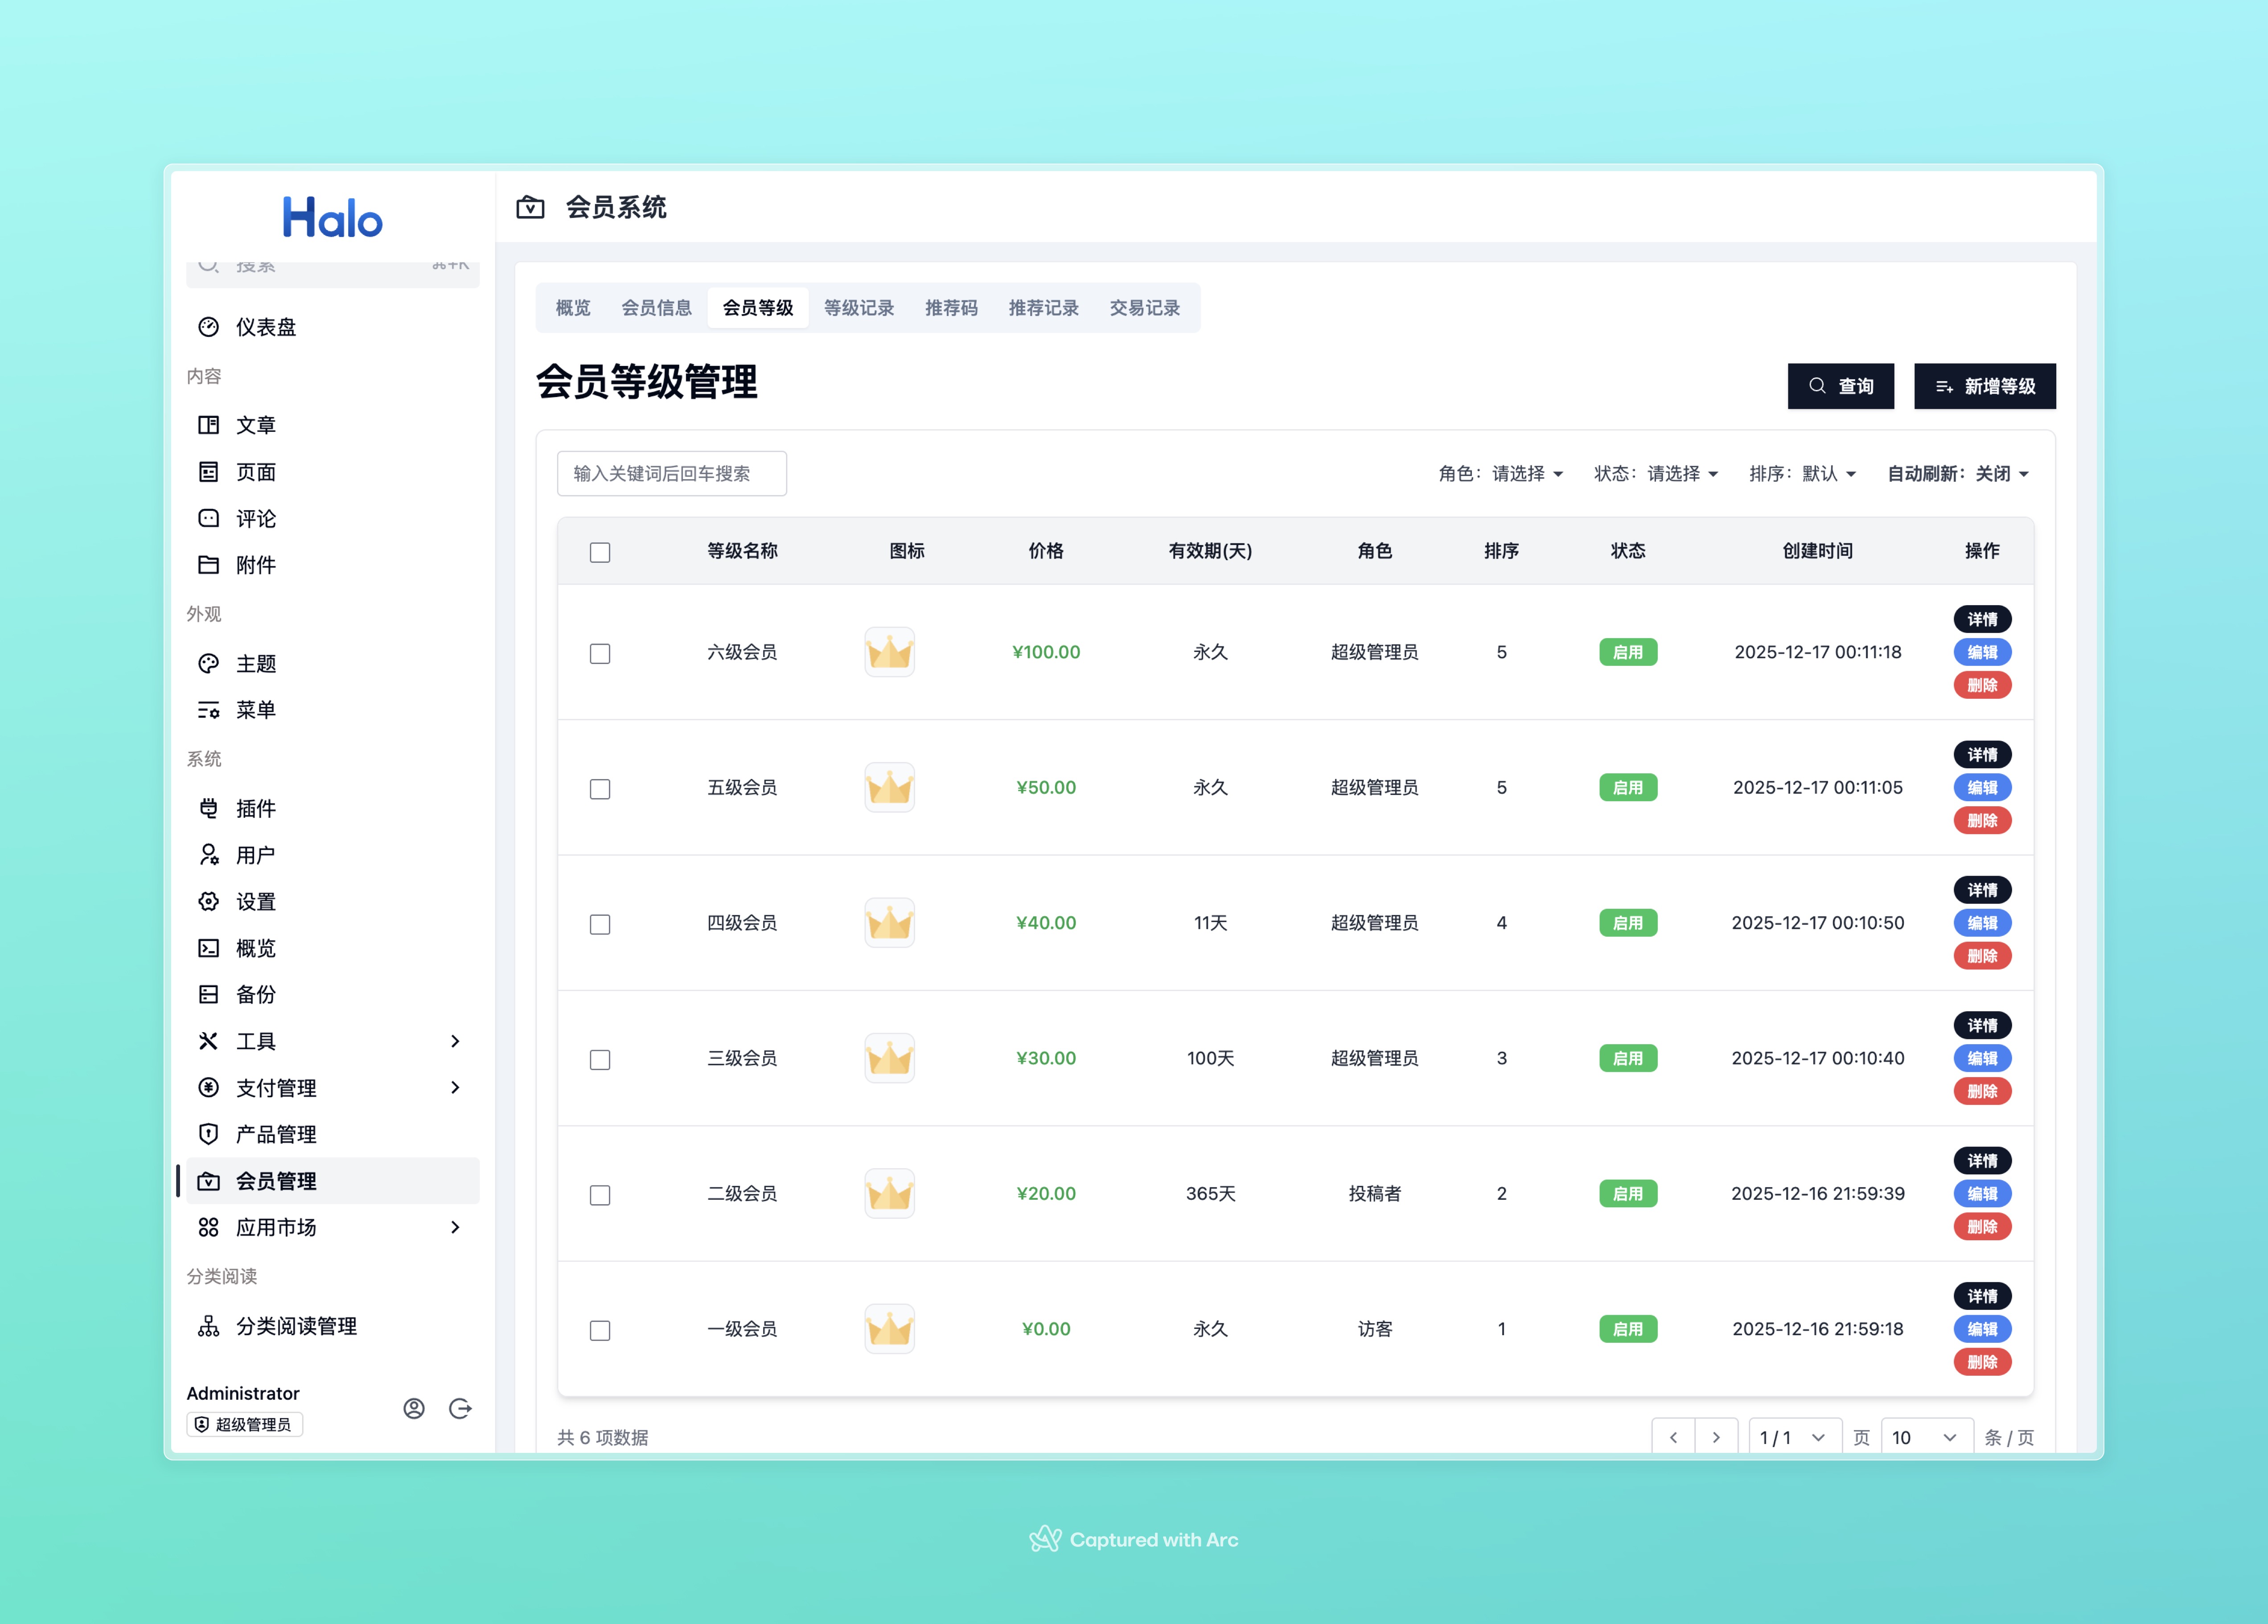Tick the select-all checkbox in table header

pyautogui.click(x=600, y=552)
